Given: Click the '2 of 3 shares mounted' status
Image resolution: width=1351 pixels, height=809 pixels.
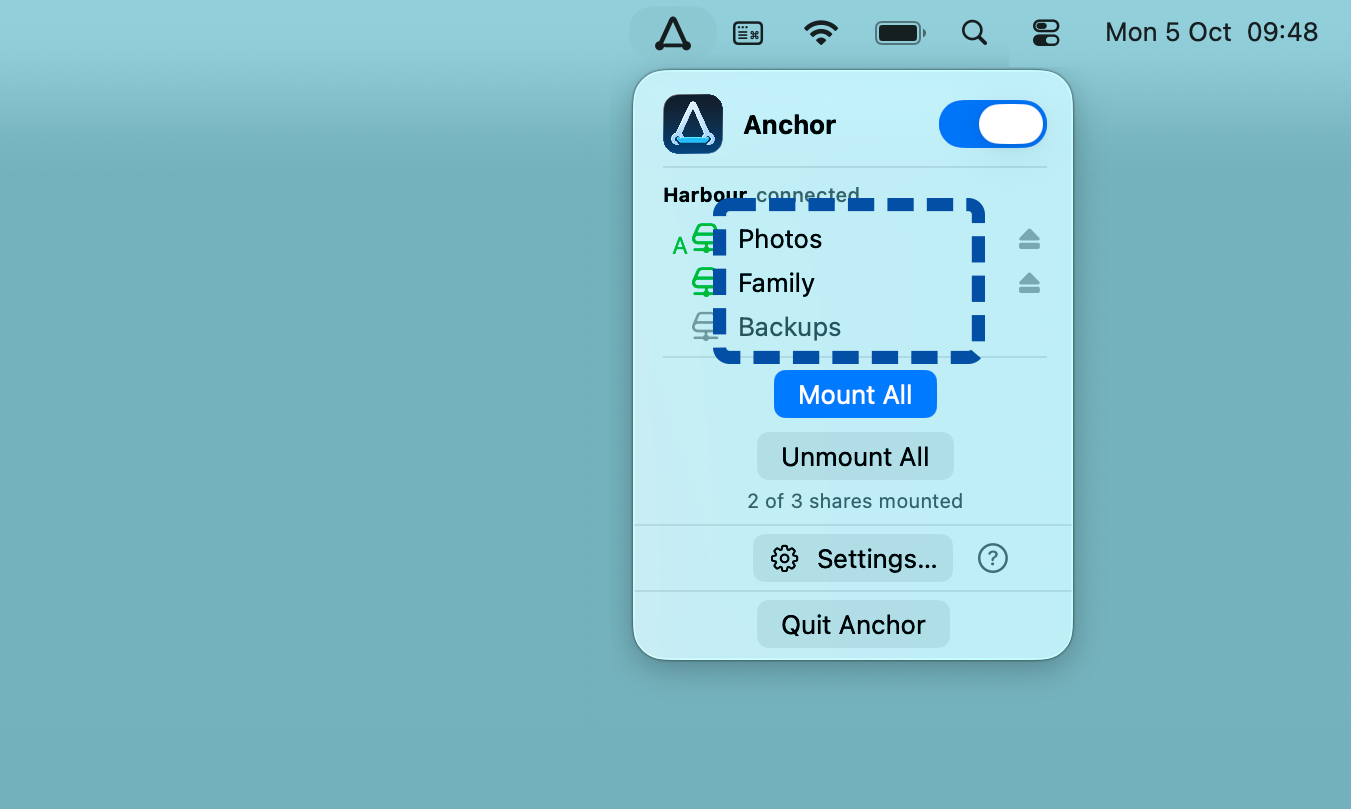Looking at the screenshot, I should (x=855, y=501).
